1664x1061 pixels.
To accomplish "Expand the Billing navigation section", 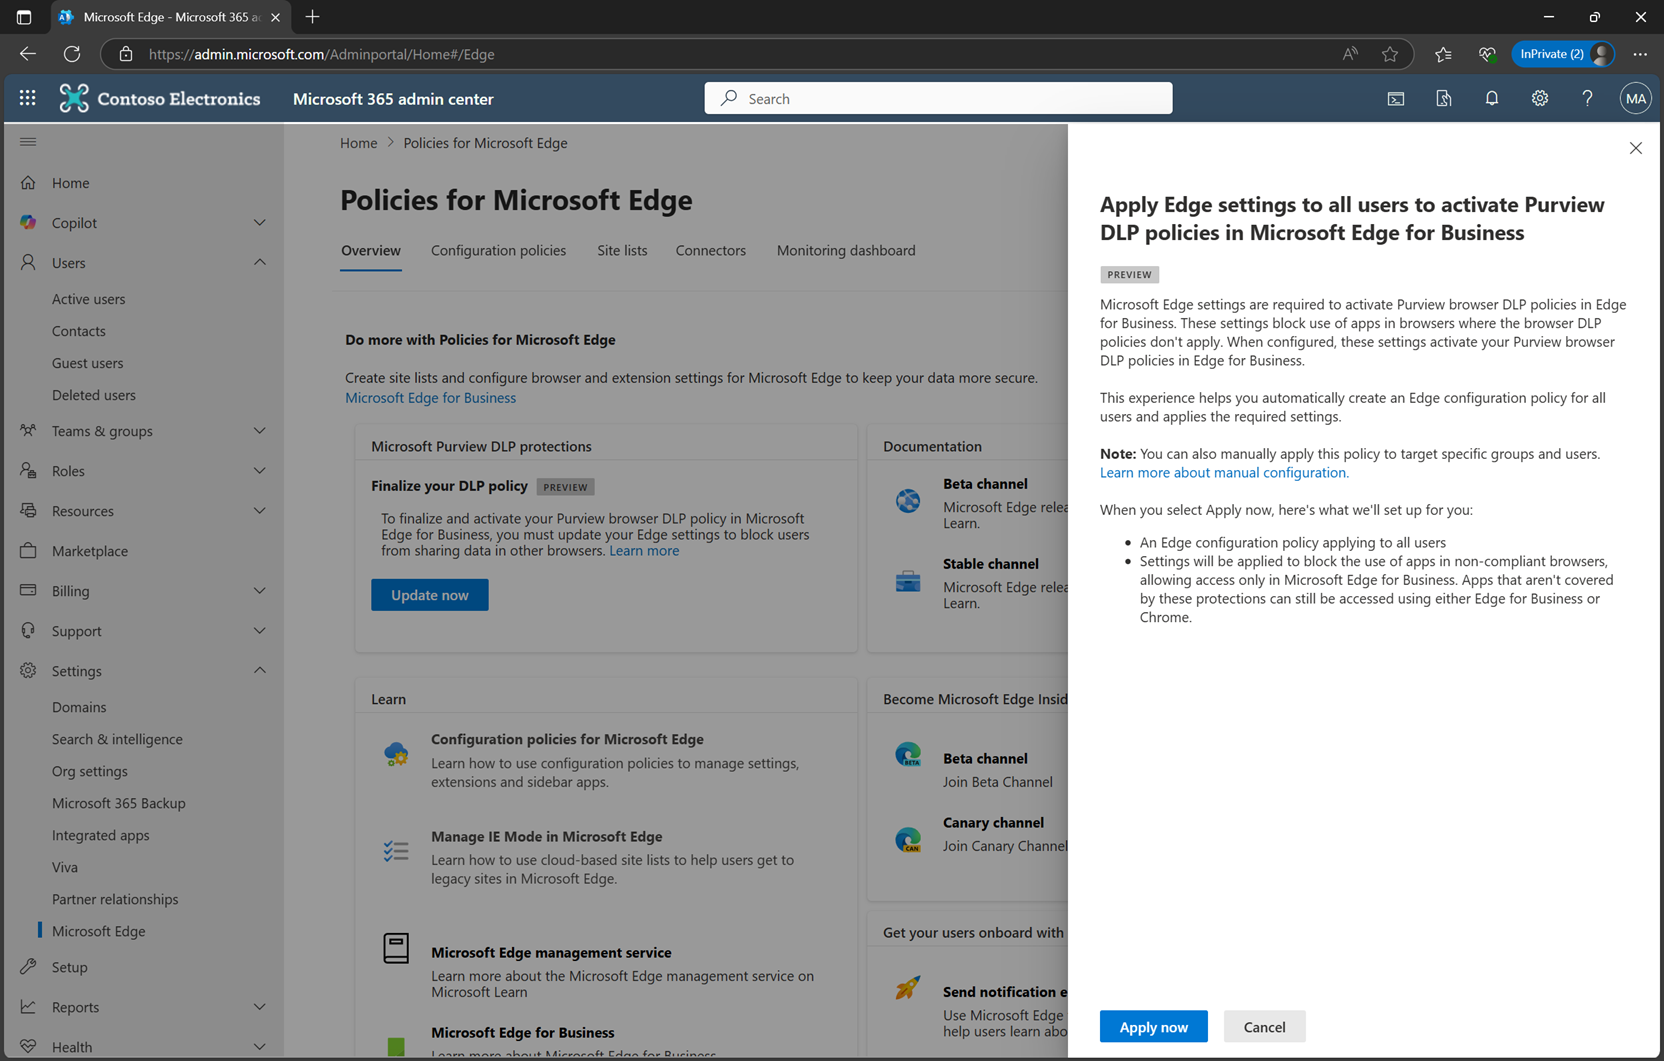I will pos(259,591).
